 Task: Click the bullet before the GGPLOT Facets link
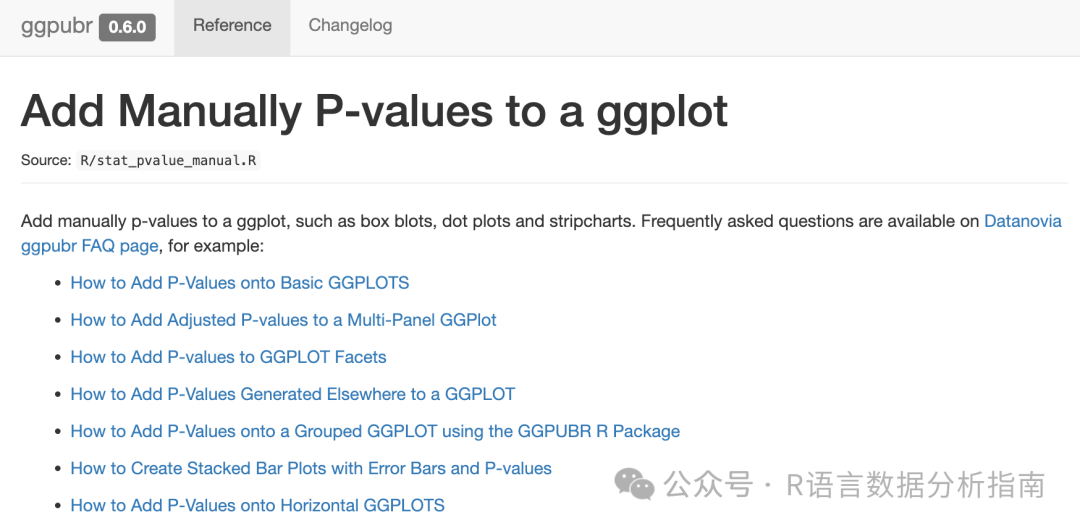coord(58,358)
